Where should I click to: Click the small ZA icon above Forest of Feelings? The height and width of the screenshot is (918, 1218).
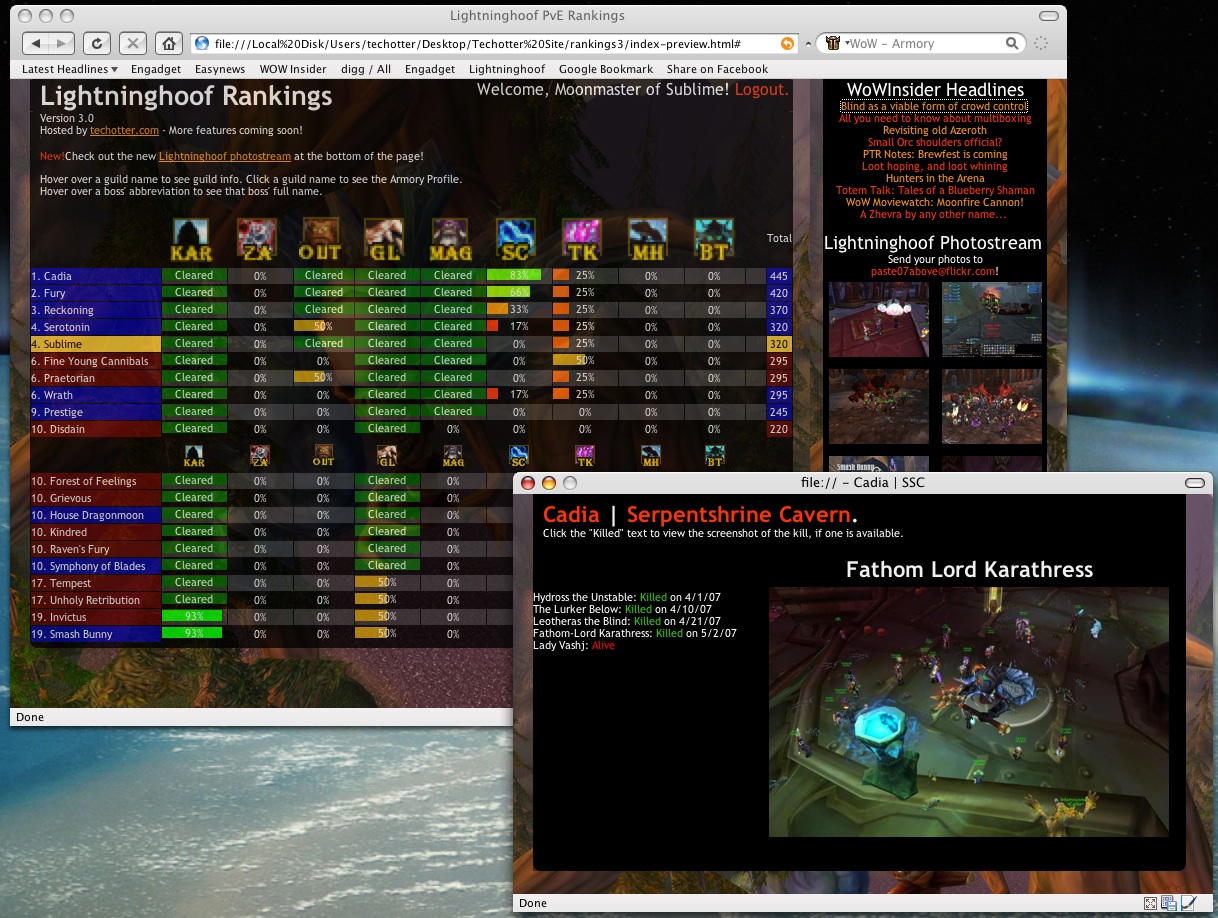click(x=259, y=456)
